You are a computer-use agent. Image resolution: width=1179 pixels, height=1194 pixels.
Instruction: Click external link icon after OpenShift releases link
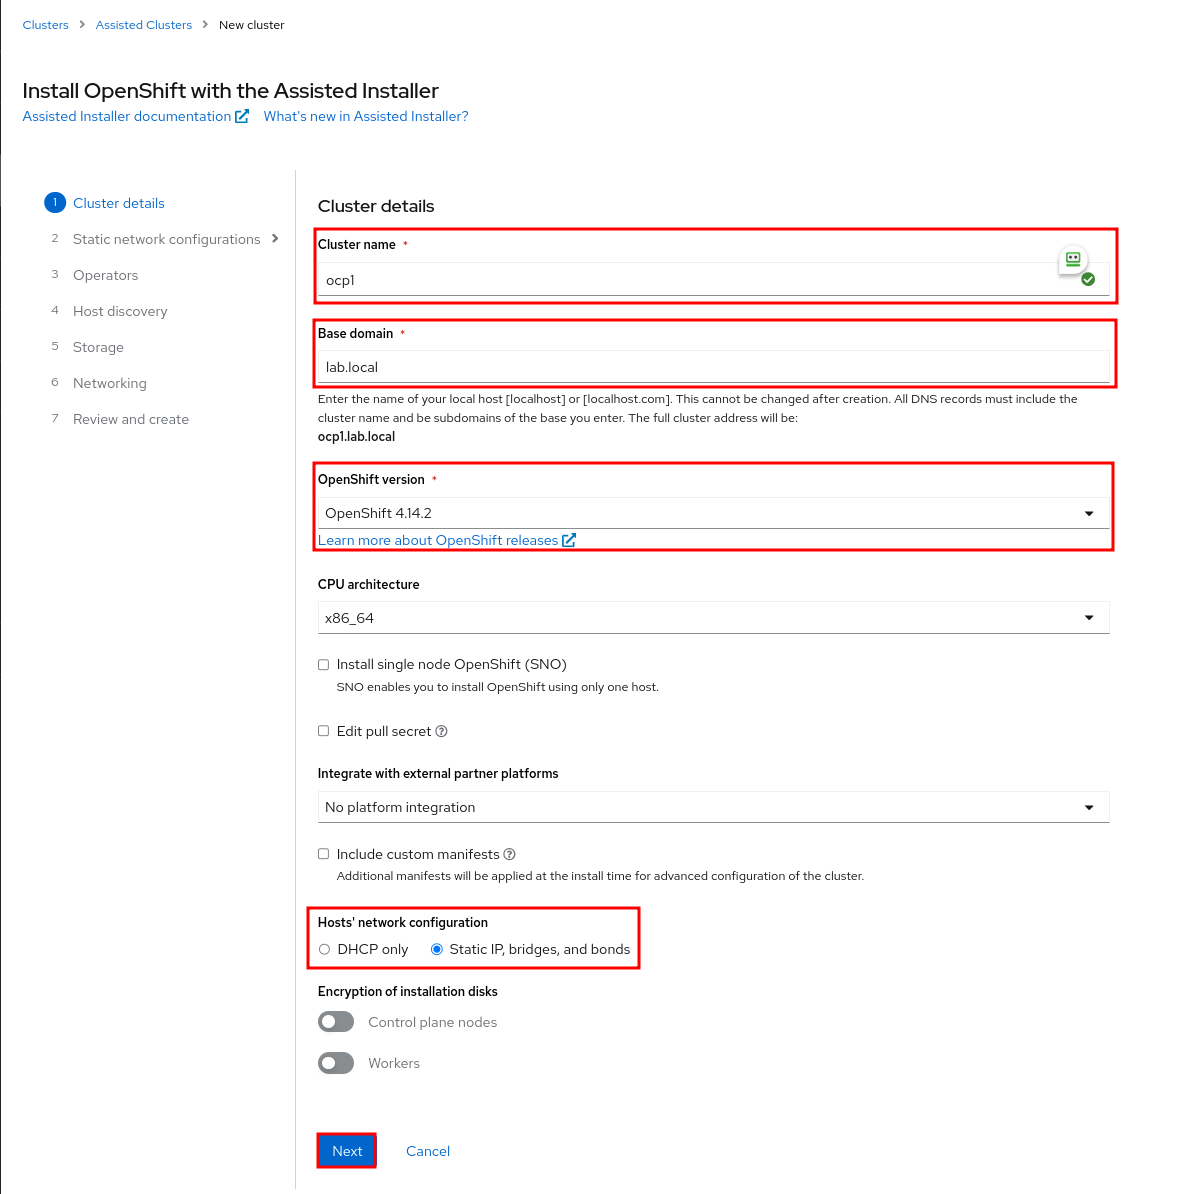coord(569,540)
